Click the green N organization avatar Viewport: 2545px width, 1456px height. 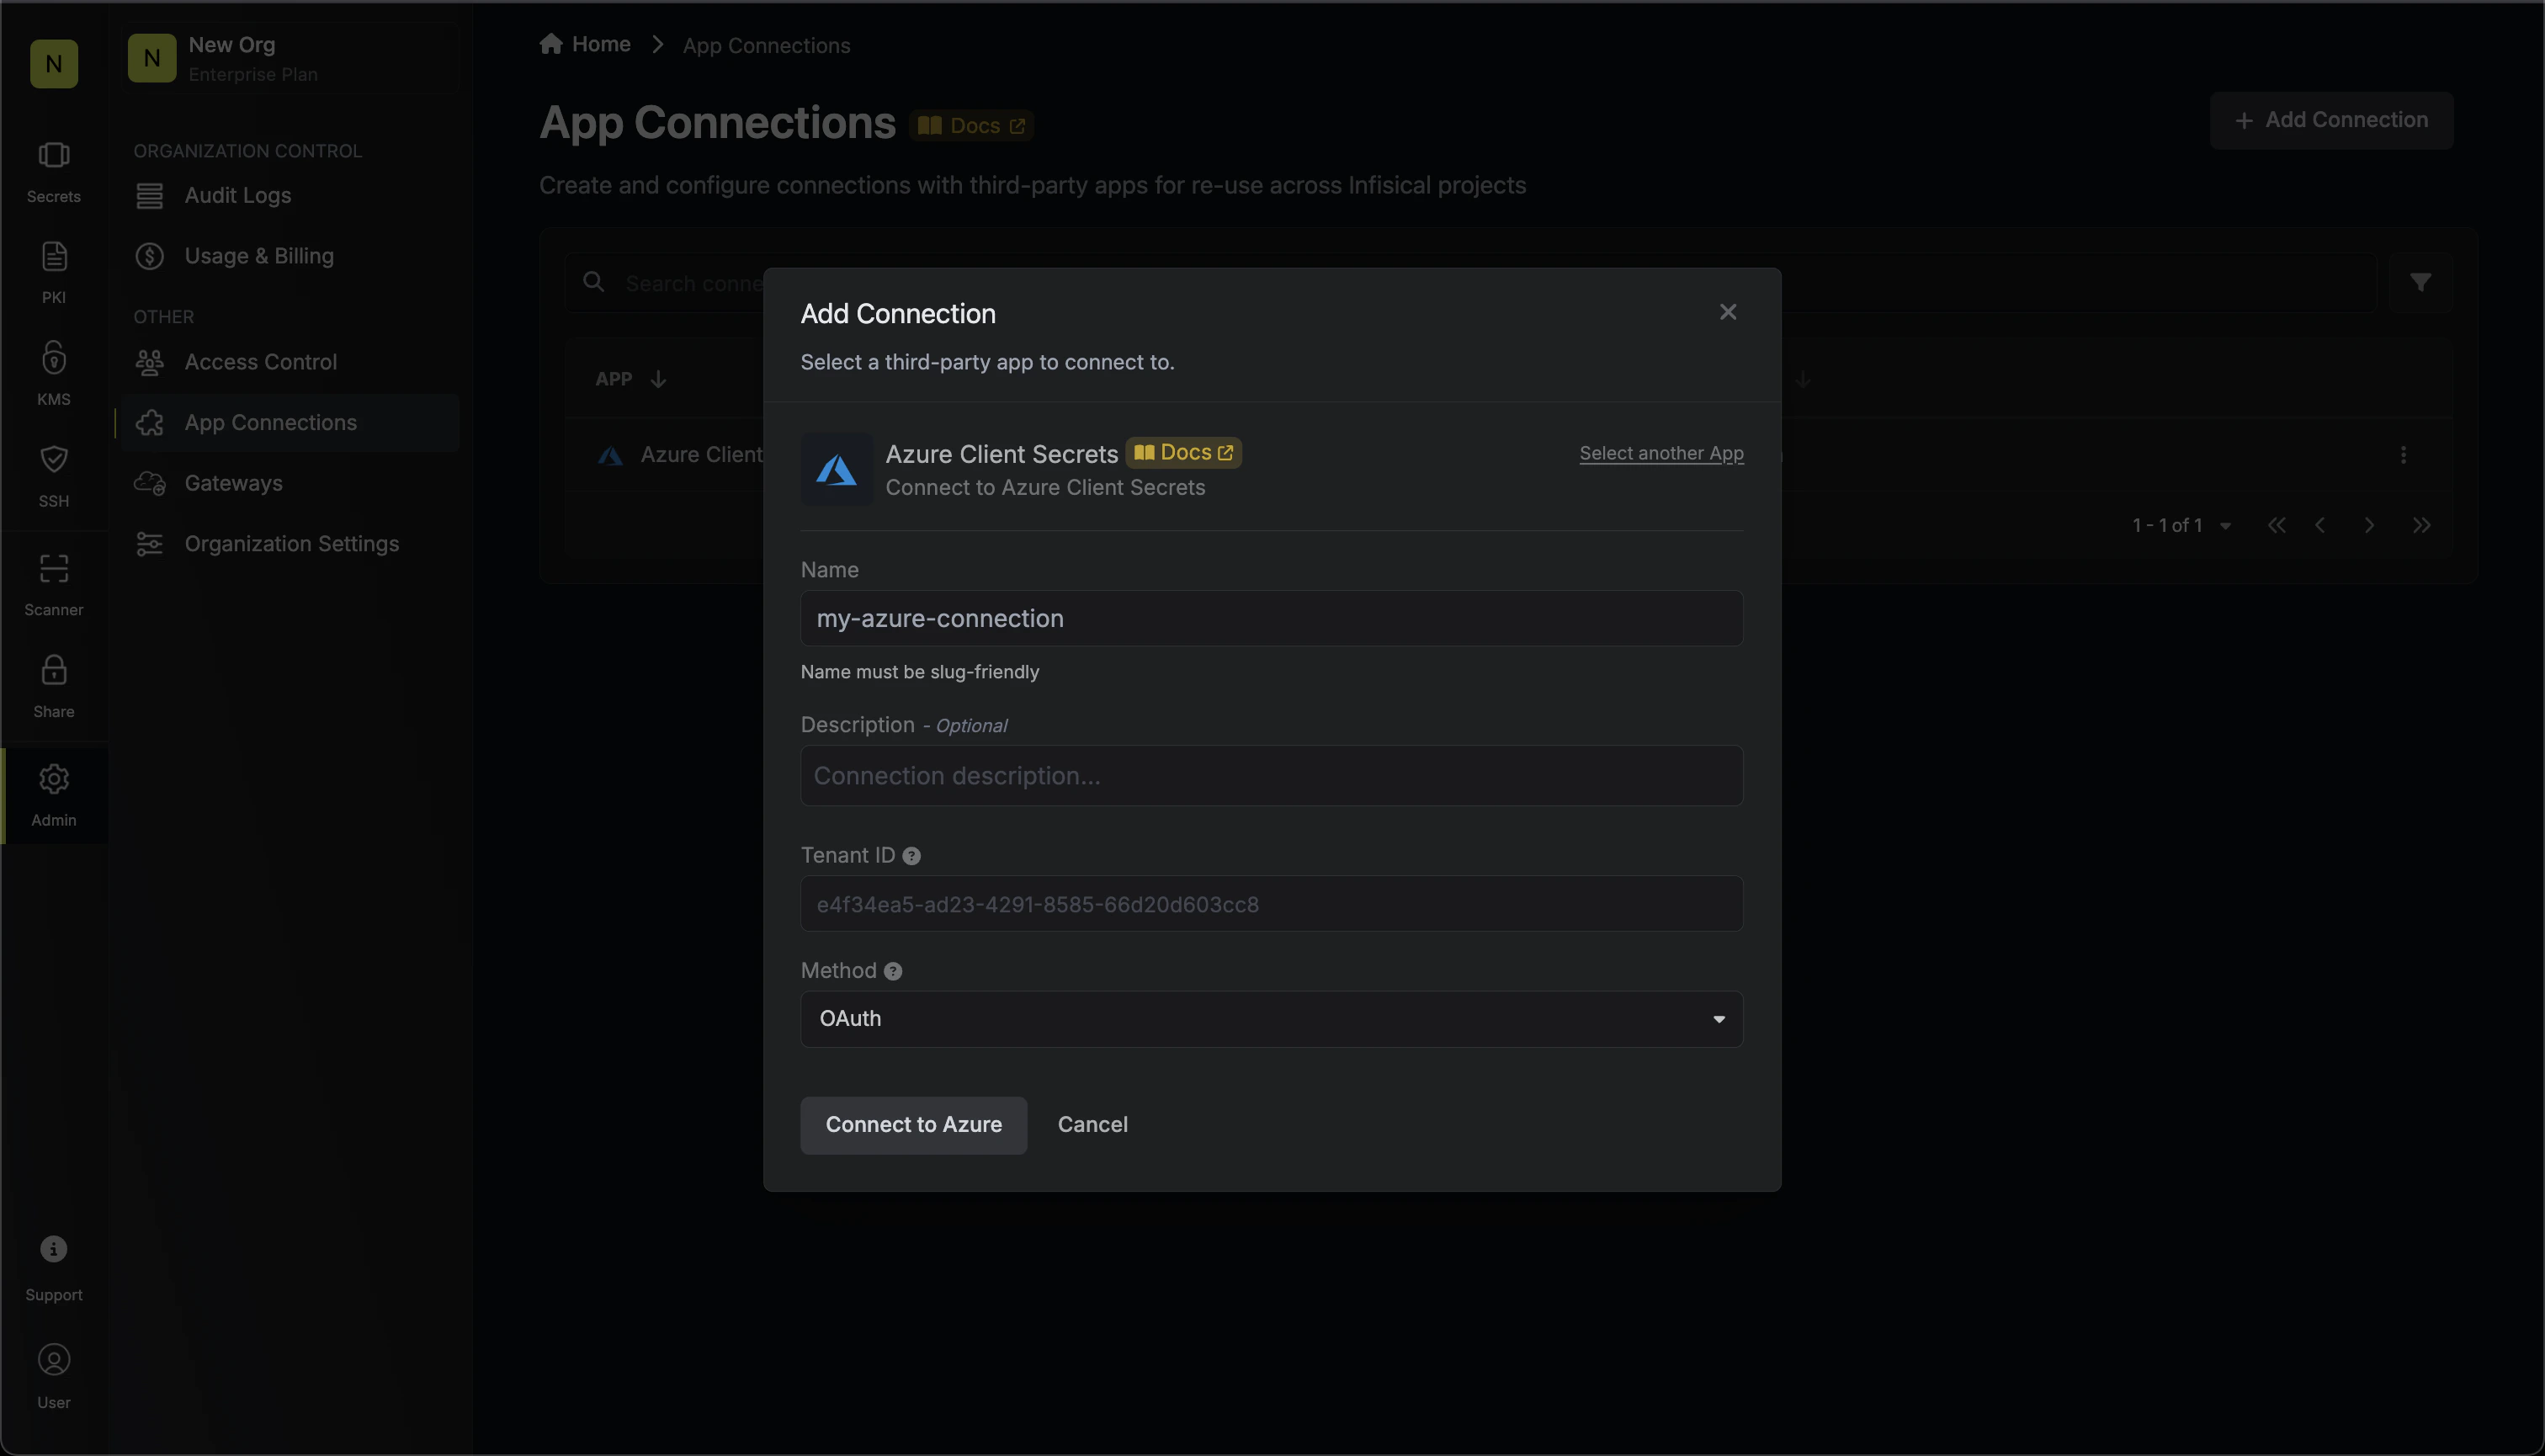(54, 64)
